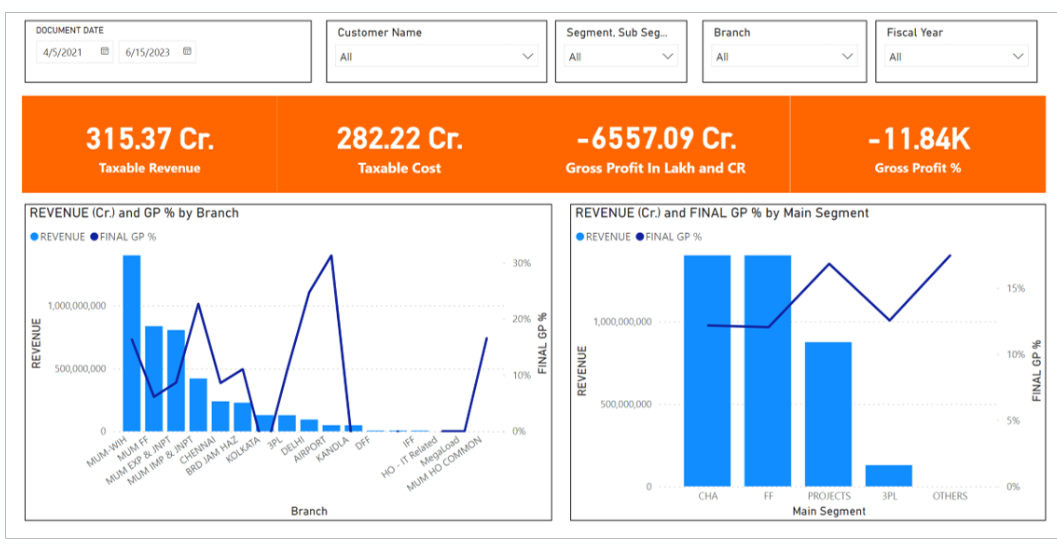Screen dimensions: 1057x544
Task: Click the 6/15/2023 end date field
Action: pyautogui.click(x=148, y=52)
